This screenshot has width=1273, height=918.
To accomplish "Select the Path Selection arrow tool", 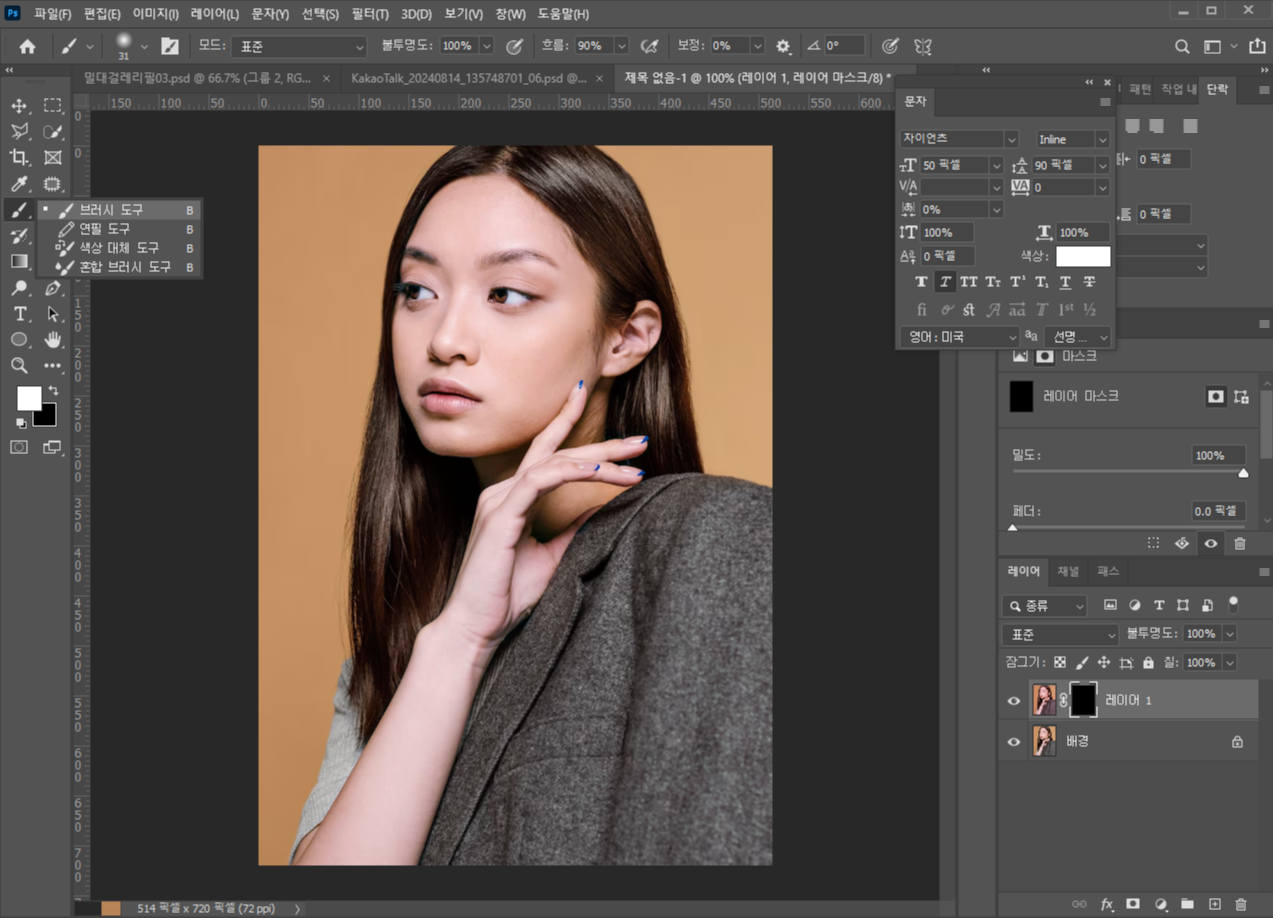I will tap(53, 314).
